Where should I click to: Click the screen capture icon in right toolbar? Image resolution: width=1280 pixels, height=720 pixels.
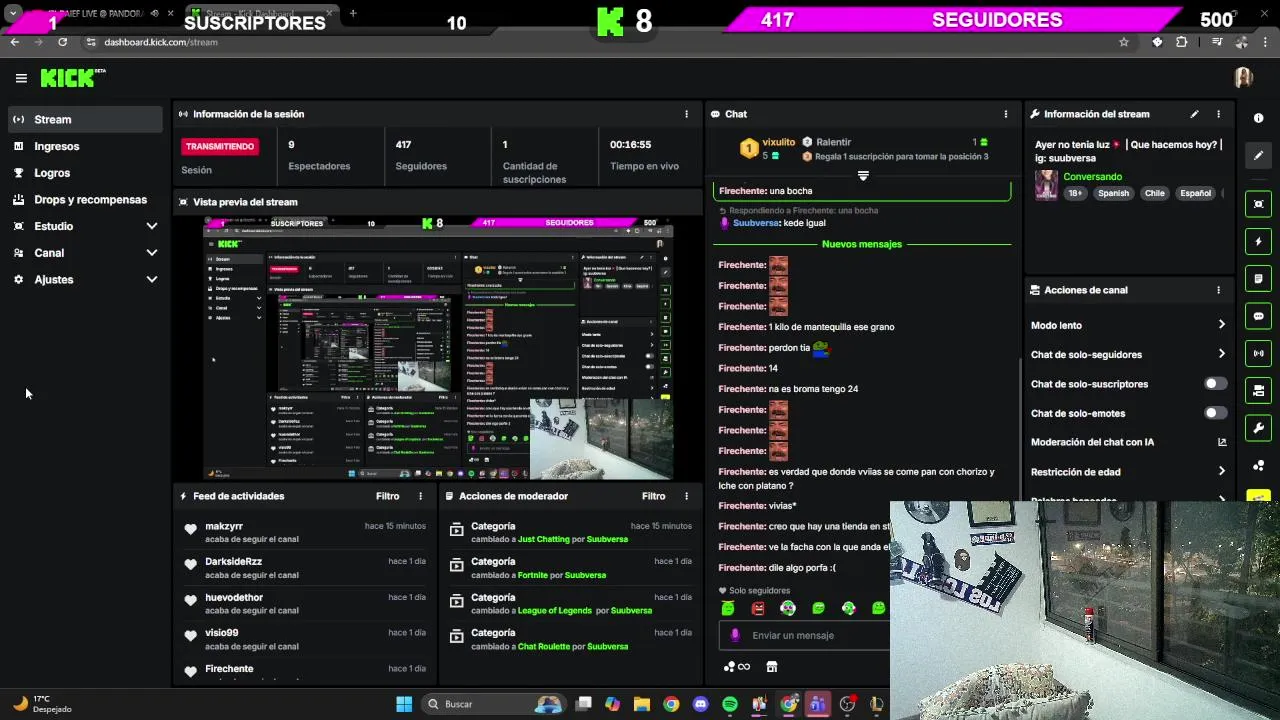[x=1258, y=204]
